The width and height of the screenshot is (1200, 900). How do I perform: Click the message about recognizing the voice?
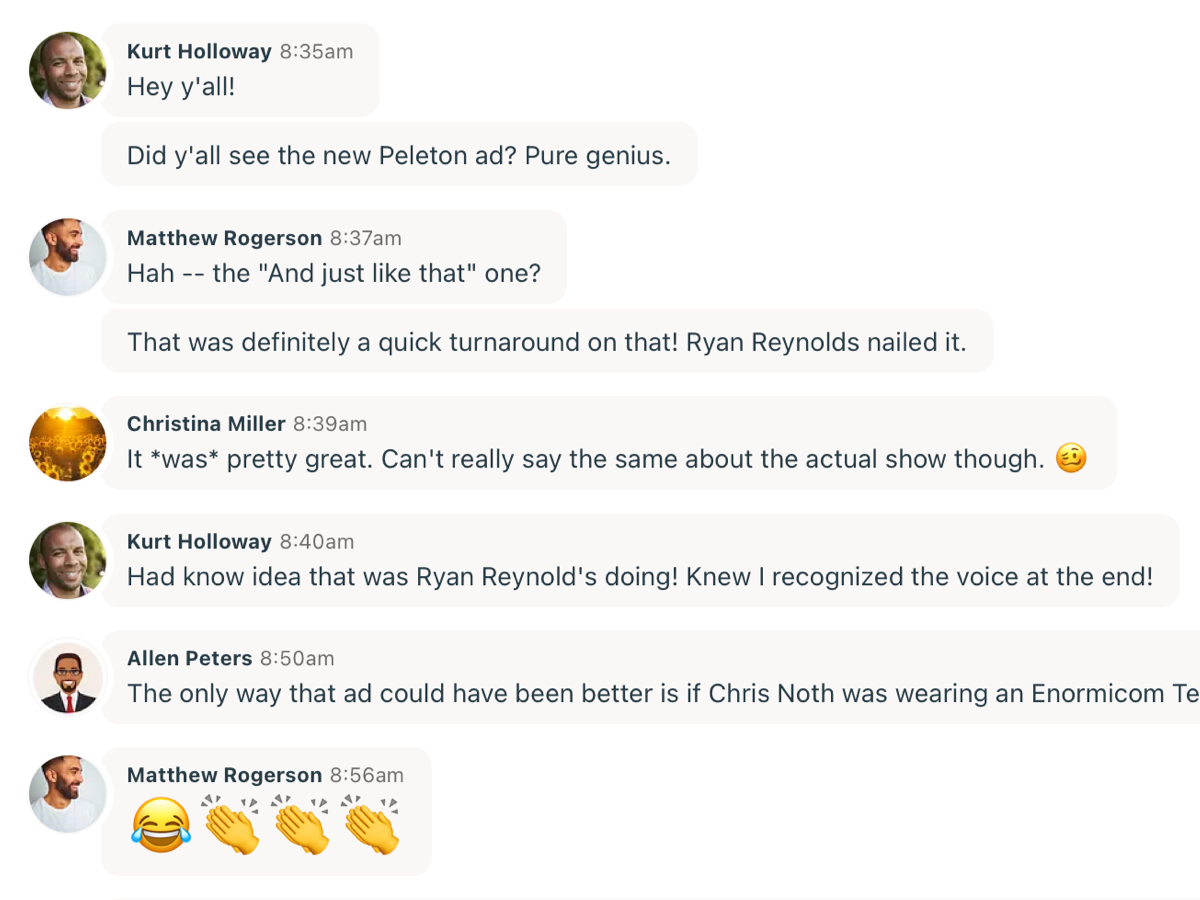640,577
